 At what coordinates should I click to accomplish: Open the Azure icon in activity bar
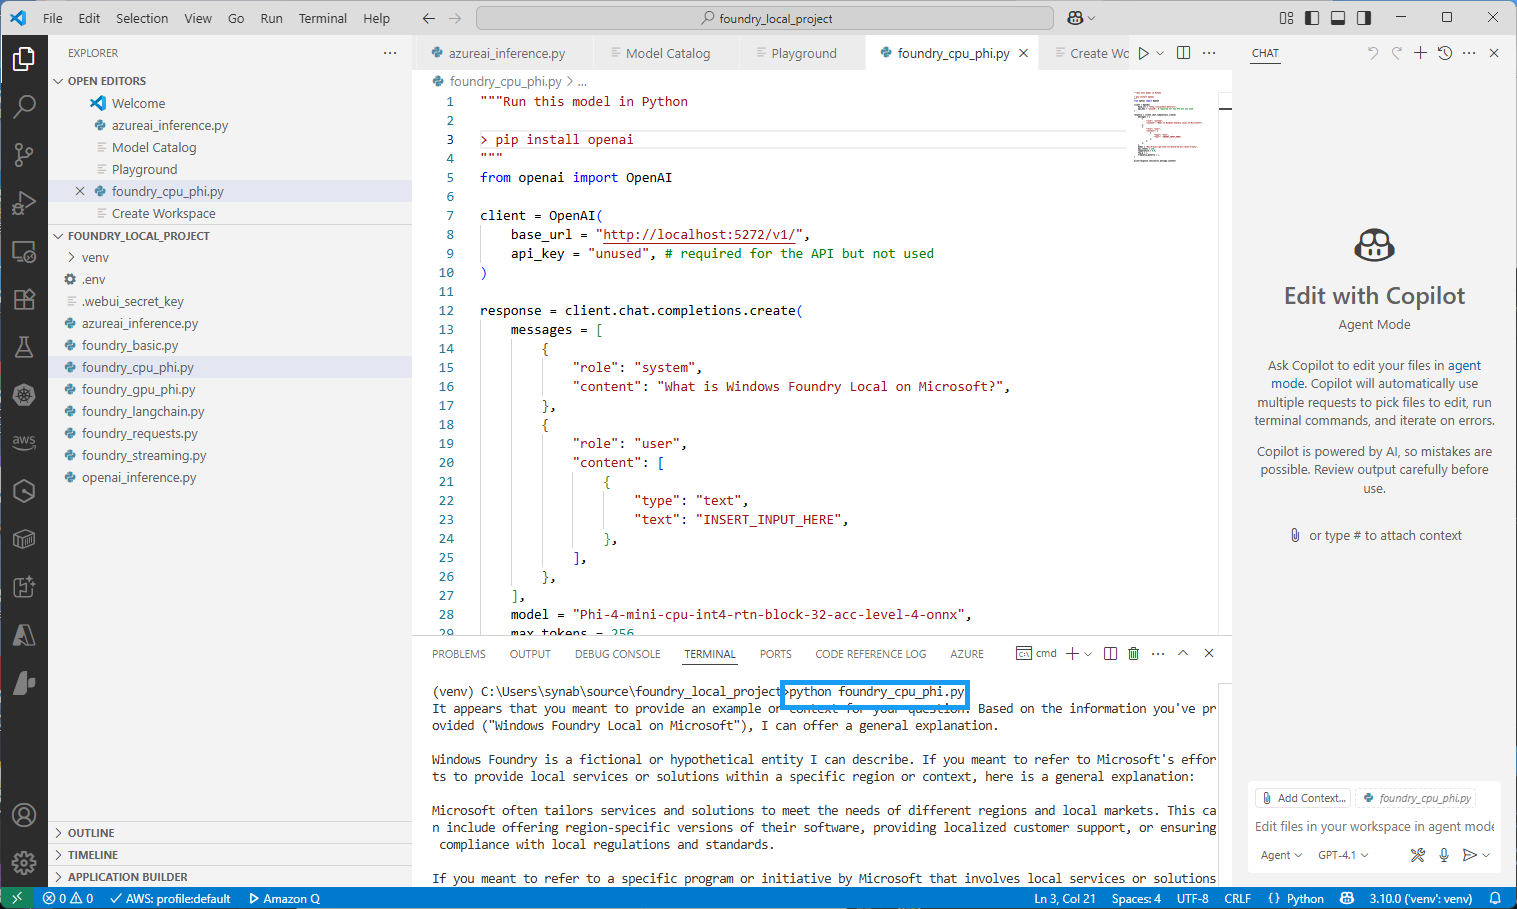coord(24,635)
